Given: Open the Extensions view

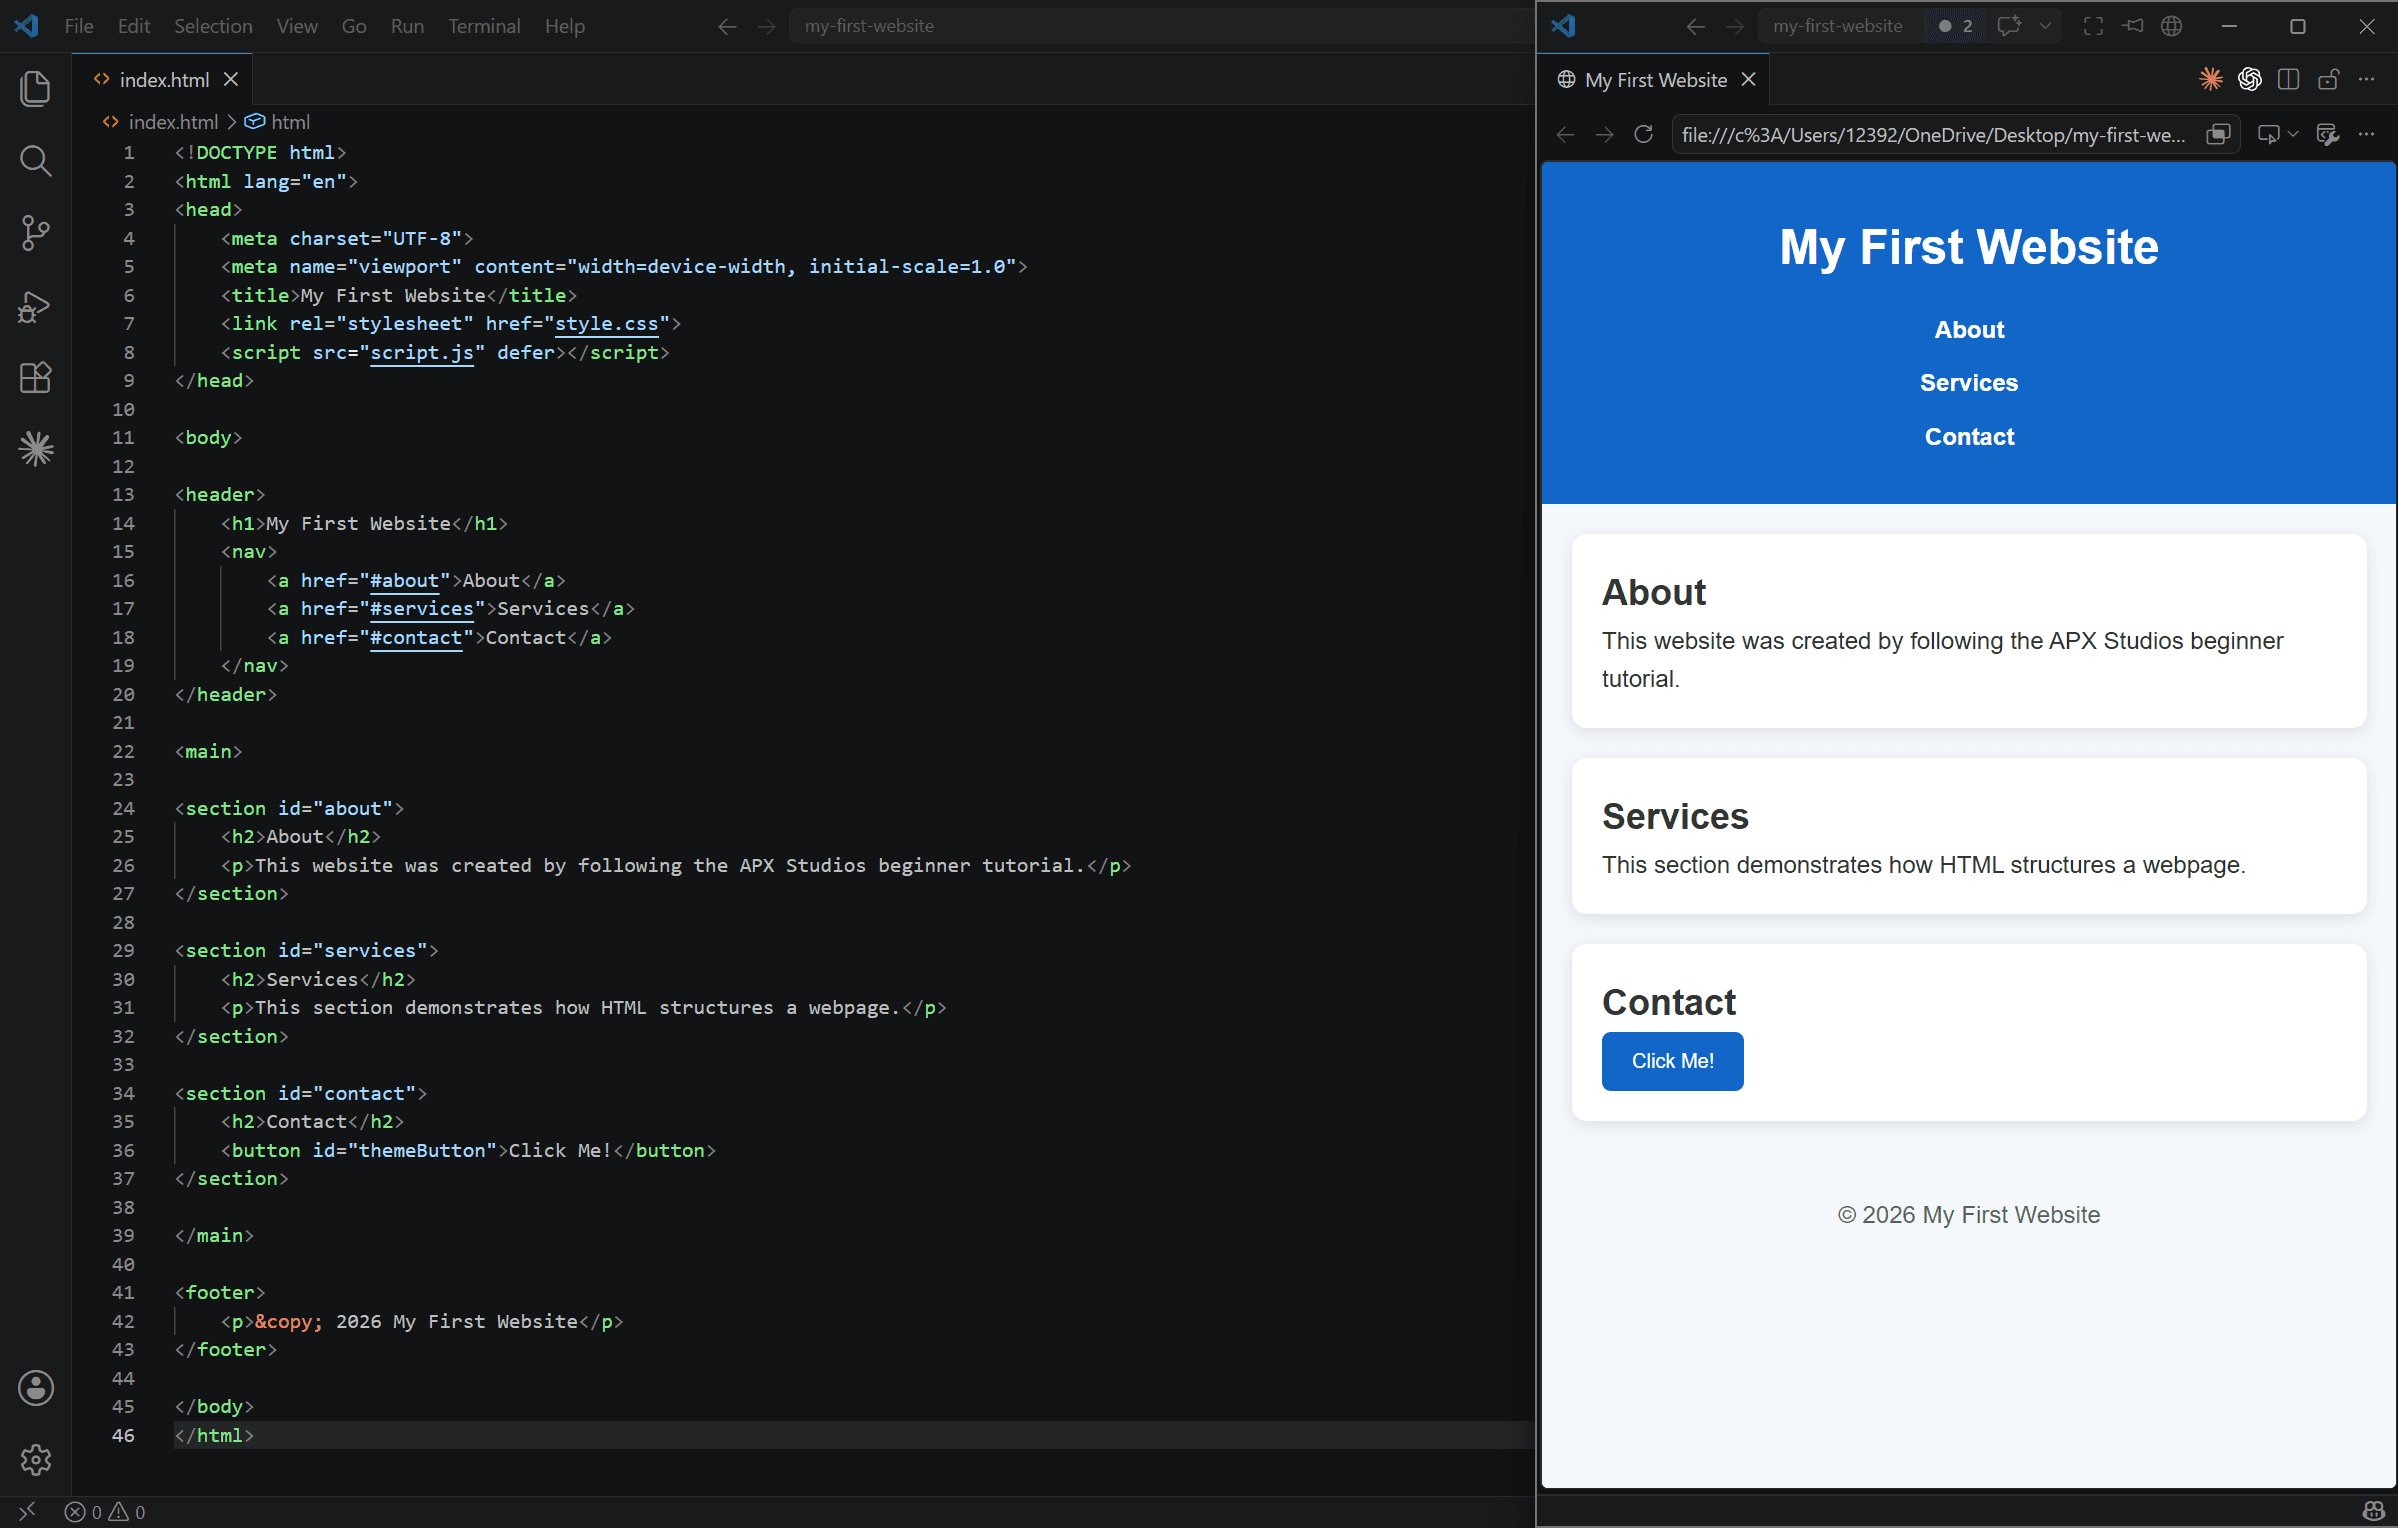Looking at the screenshot, I should (x=36, y=377).
